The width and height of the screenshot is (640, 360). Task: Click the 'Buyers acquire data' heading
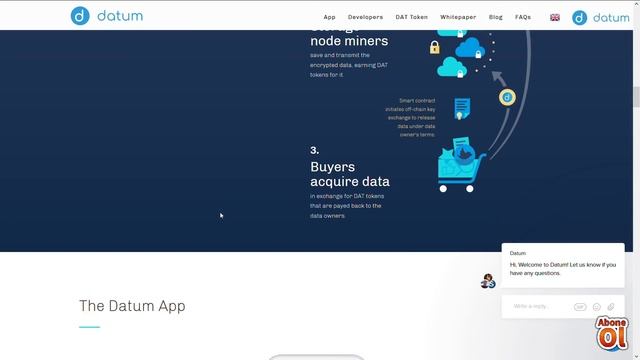(350, 174)
